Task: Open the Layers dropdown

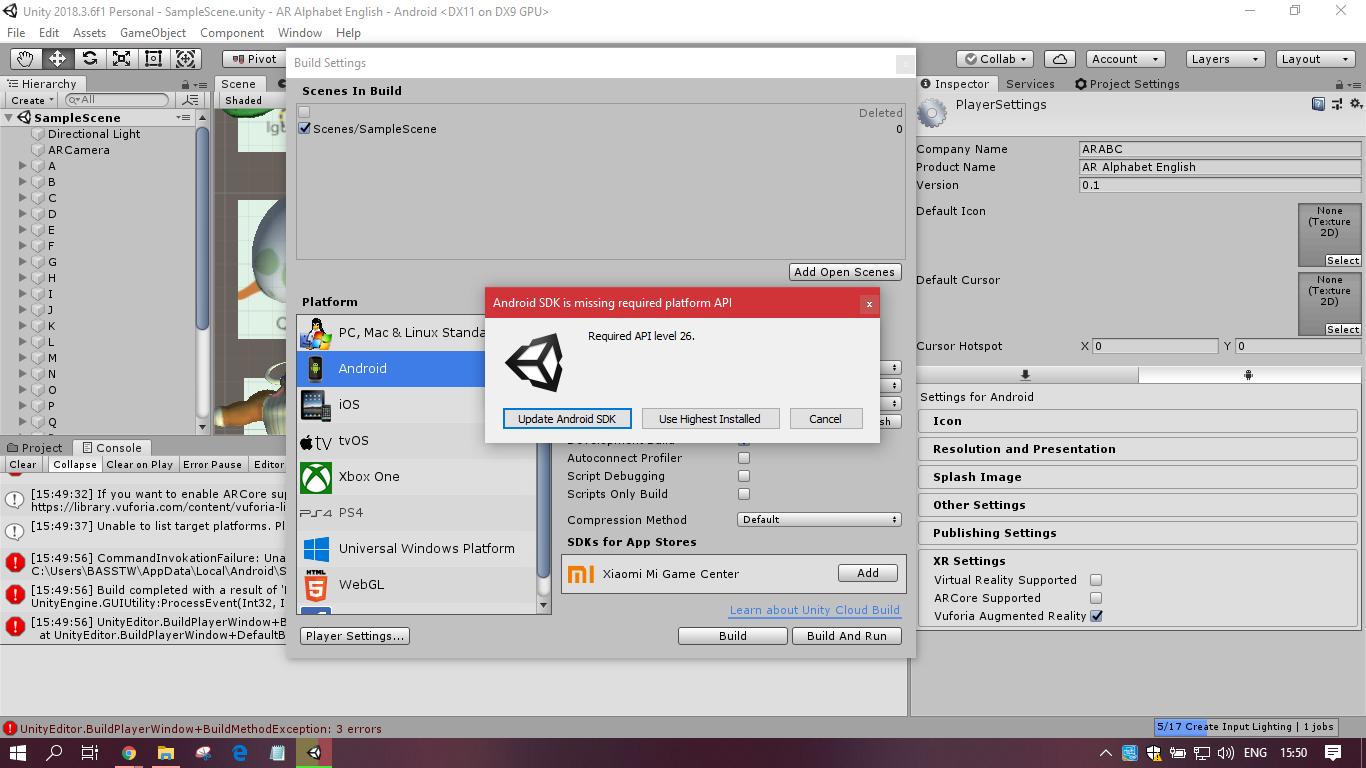Action: (x=1225, y=59)
